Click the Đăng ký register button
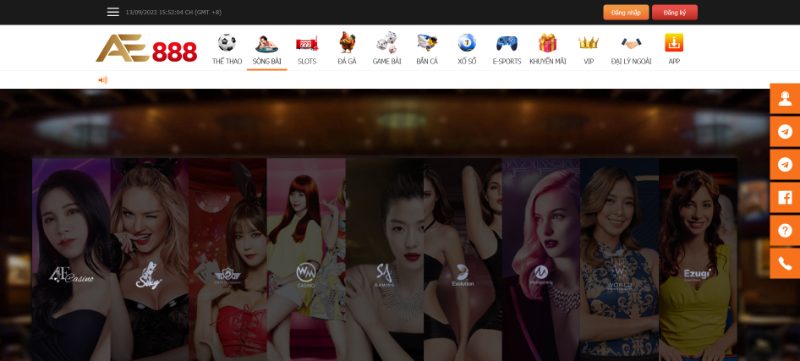Viewport: 800px width, 361px height. point(674,12)
